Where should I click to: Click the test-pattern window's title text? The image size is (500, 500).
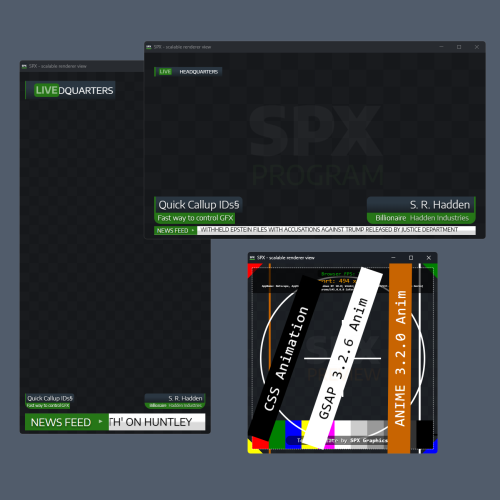pyautogui.click(x=286, y=258)
